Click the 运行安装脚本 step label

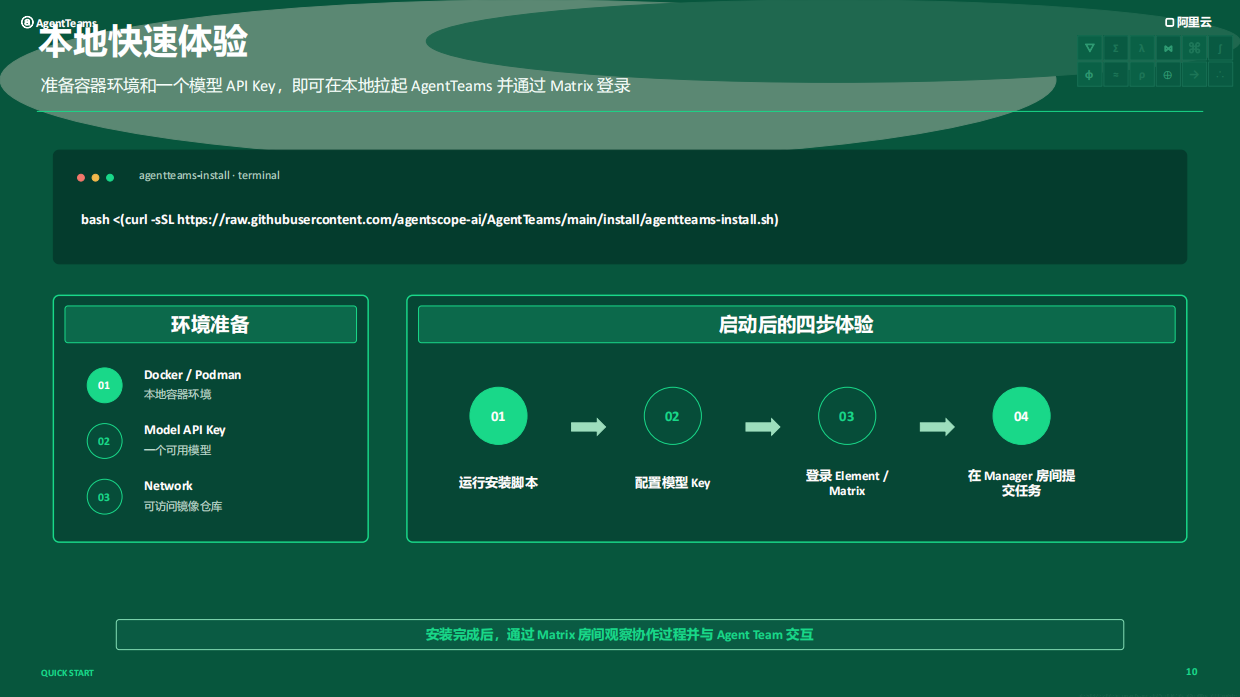pos(498,483)
